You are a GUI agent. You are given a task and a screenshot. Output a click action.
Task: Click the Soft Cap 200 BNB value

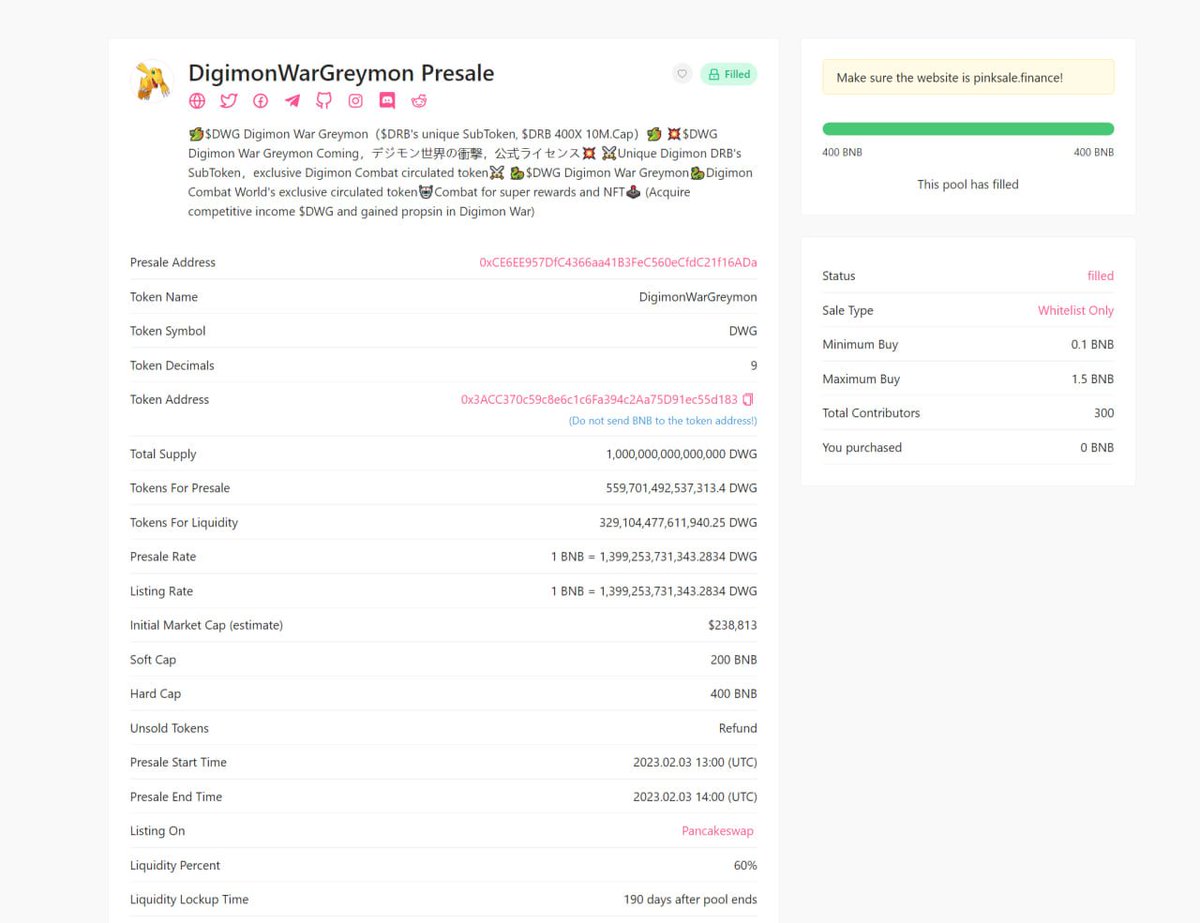(x=734, y=660)
